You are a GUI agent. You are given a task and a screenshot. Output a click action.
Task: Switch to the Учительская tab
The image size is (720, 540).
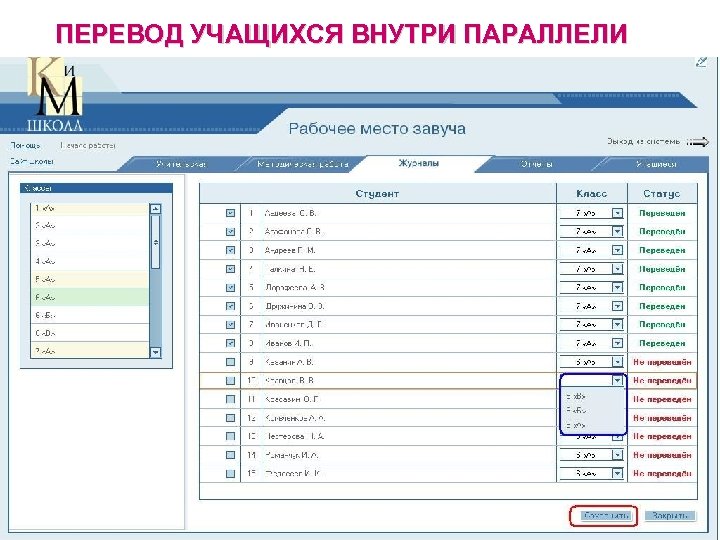(181, 164)
